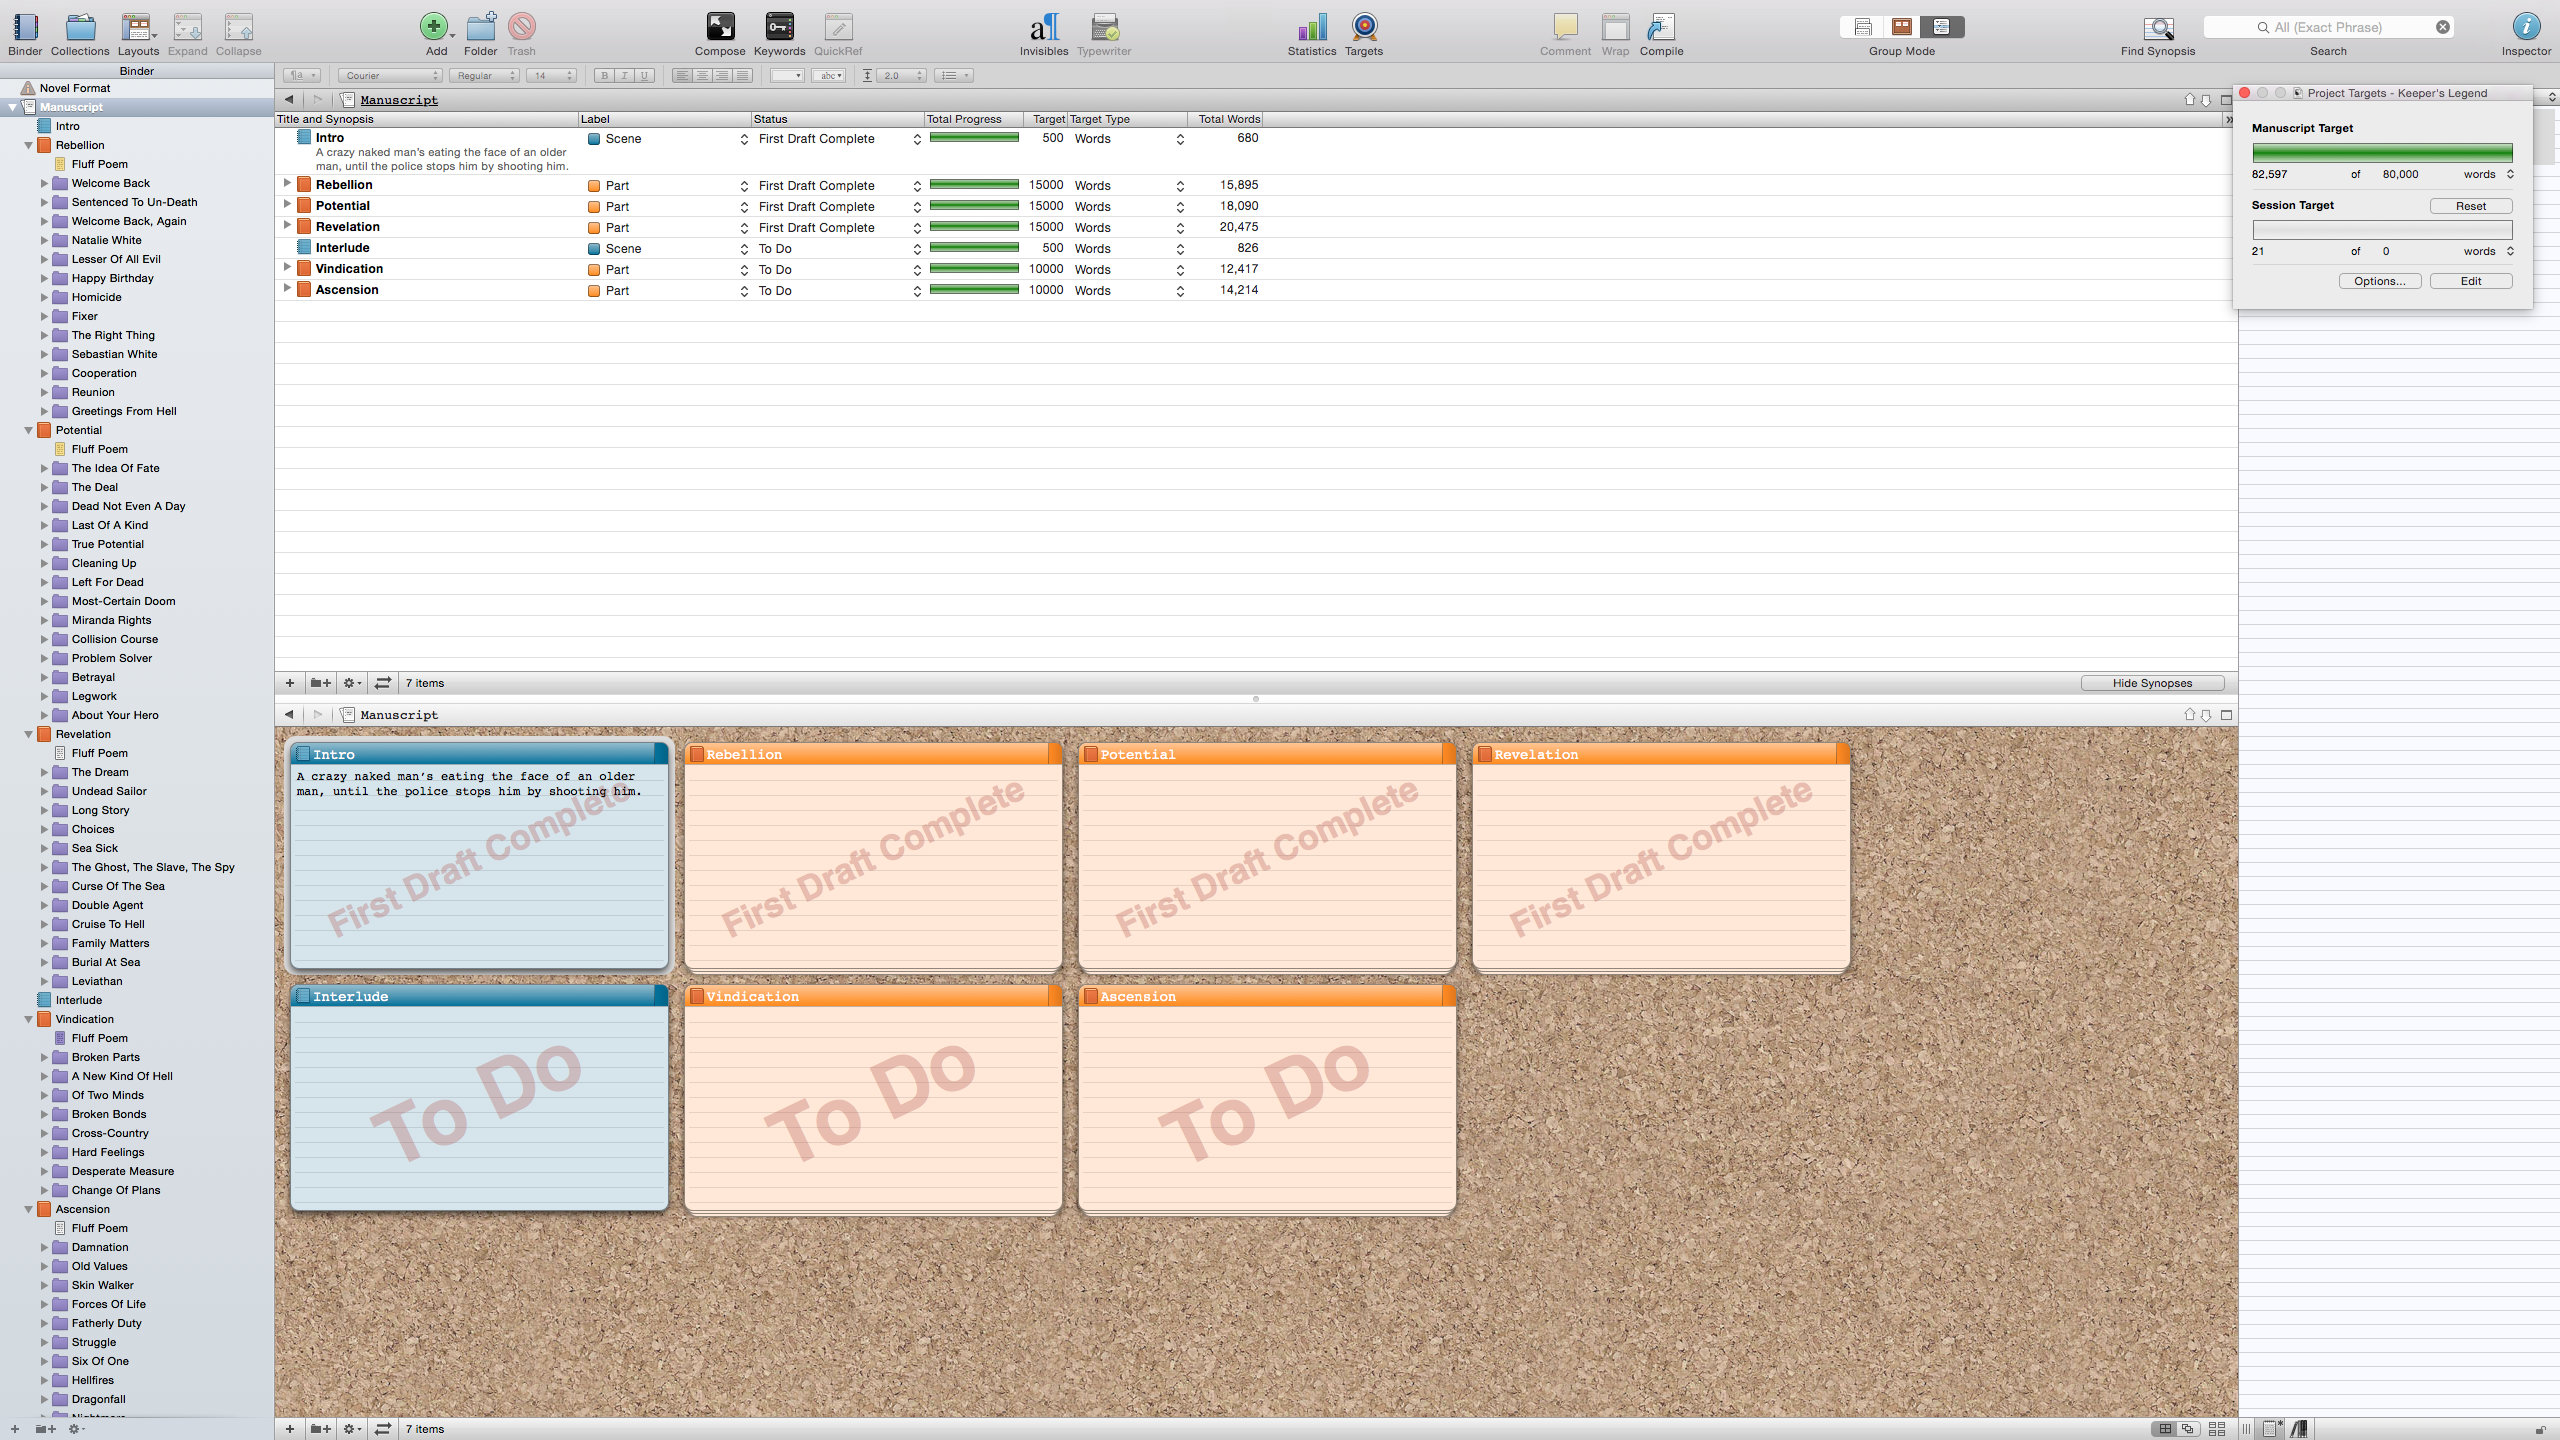Image resolution: width=2560 pixels, height=1440 pixels.
Task: Toggle corkboard view in Group Mode
Action: pyautogui.click(x=1902, y=27)
